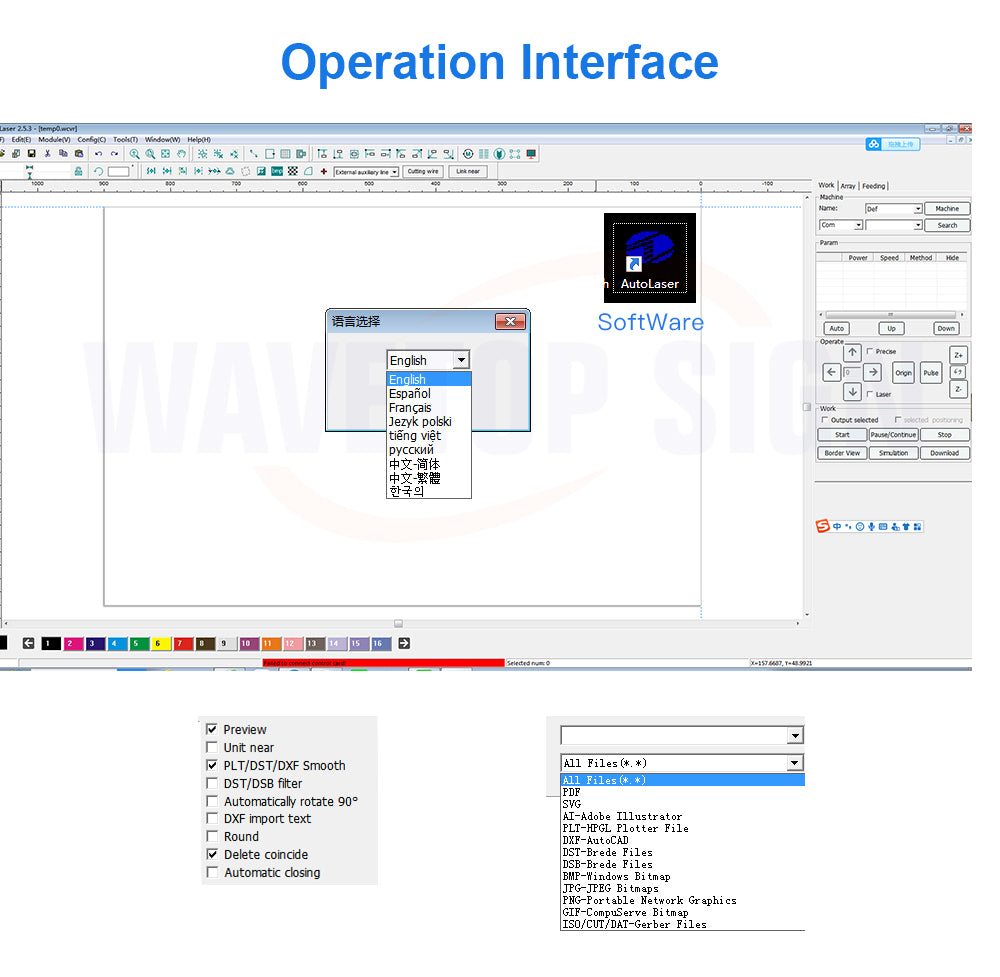
Task: Select the Pan hand tool
Action: (181, 154)
